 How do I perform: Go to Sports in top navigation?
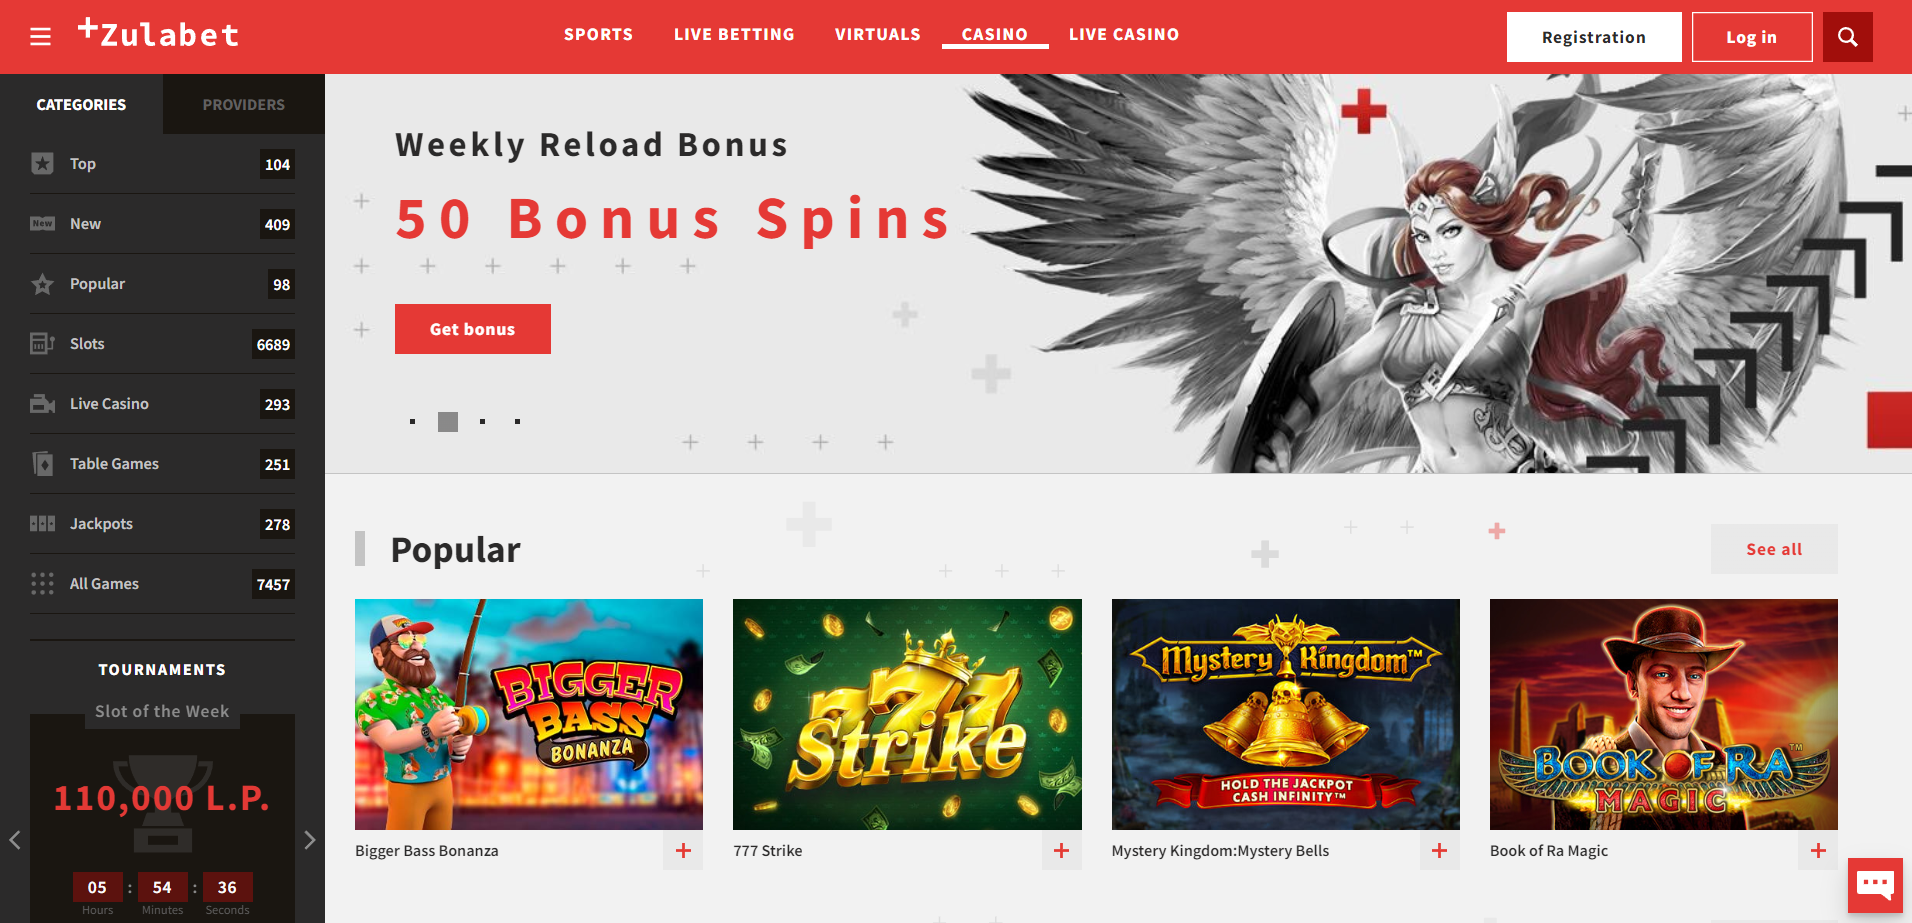[x=598, y=34]
